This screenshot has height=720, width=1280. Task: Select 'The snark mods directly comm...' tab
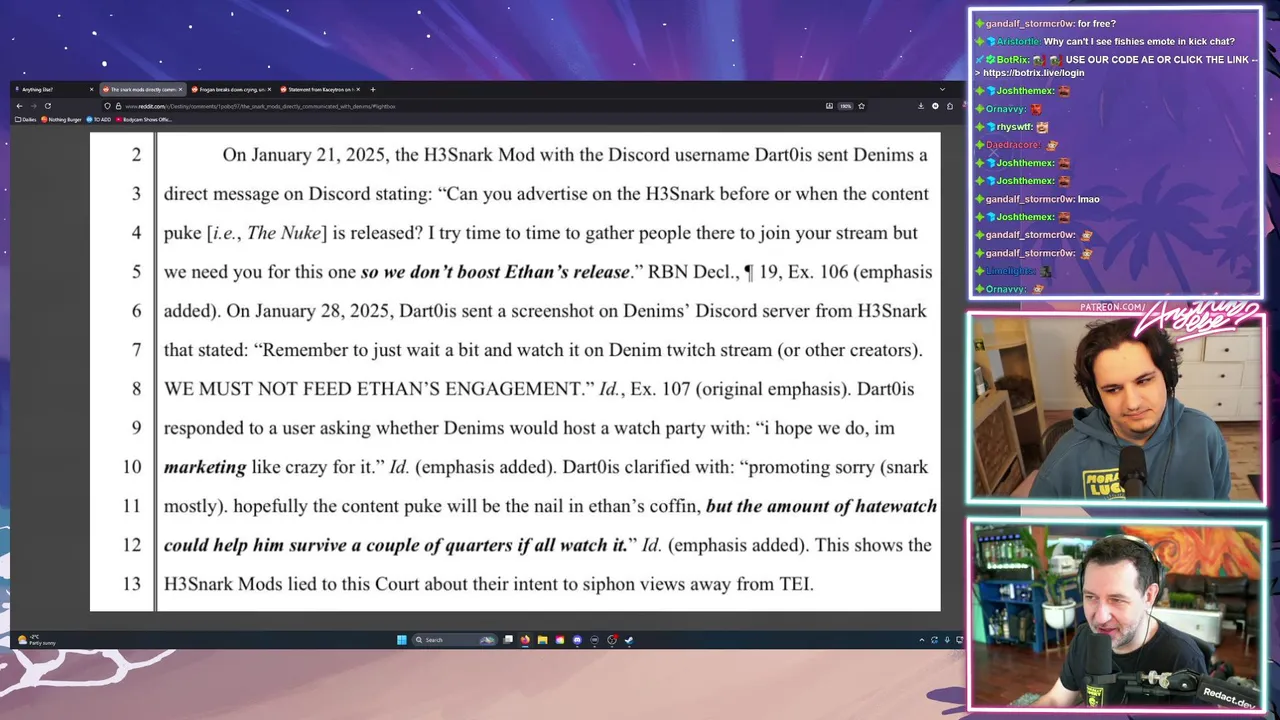[142, 89]
